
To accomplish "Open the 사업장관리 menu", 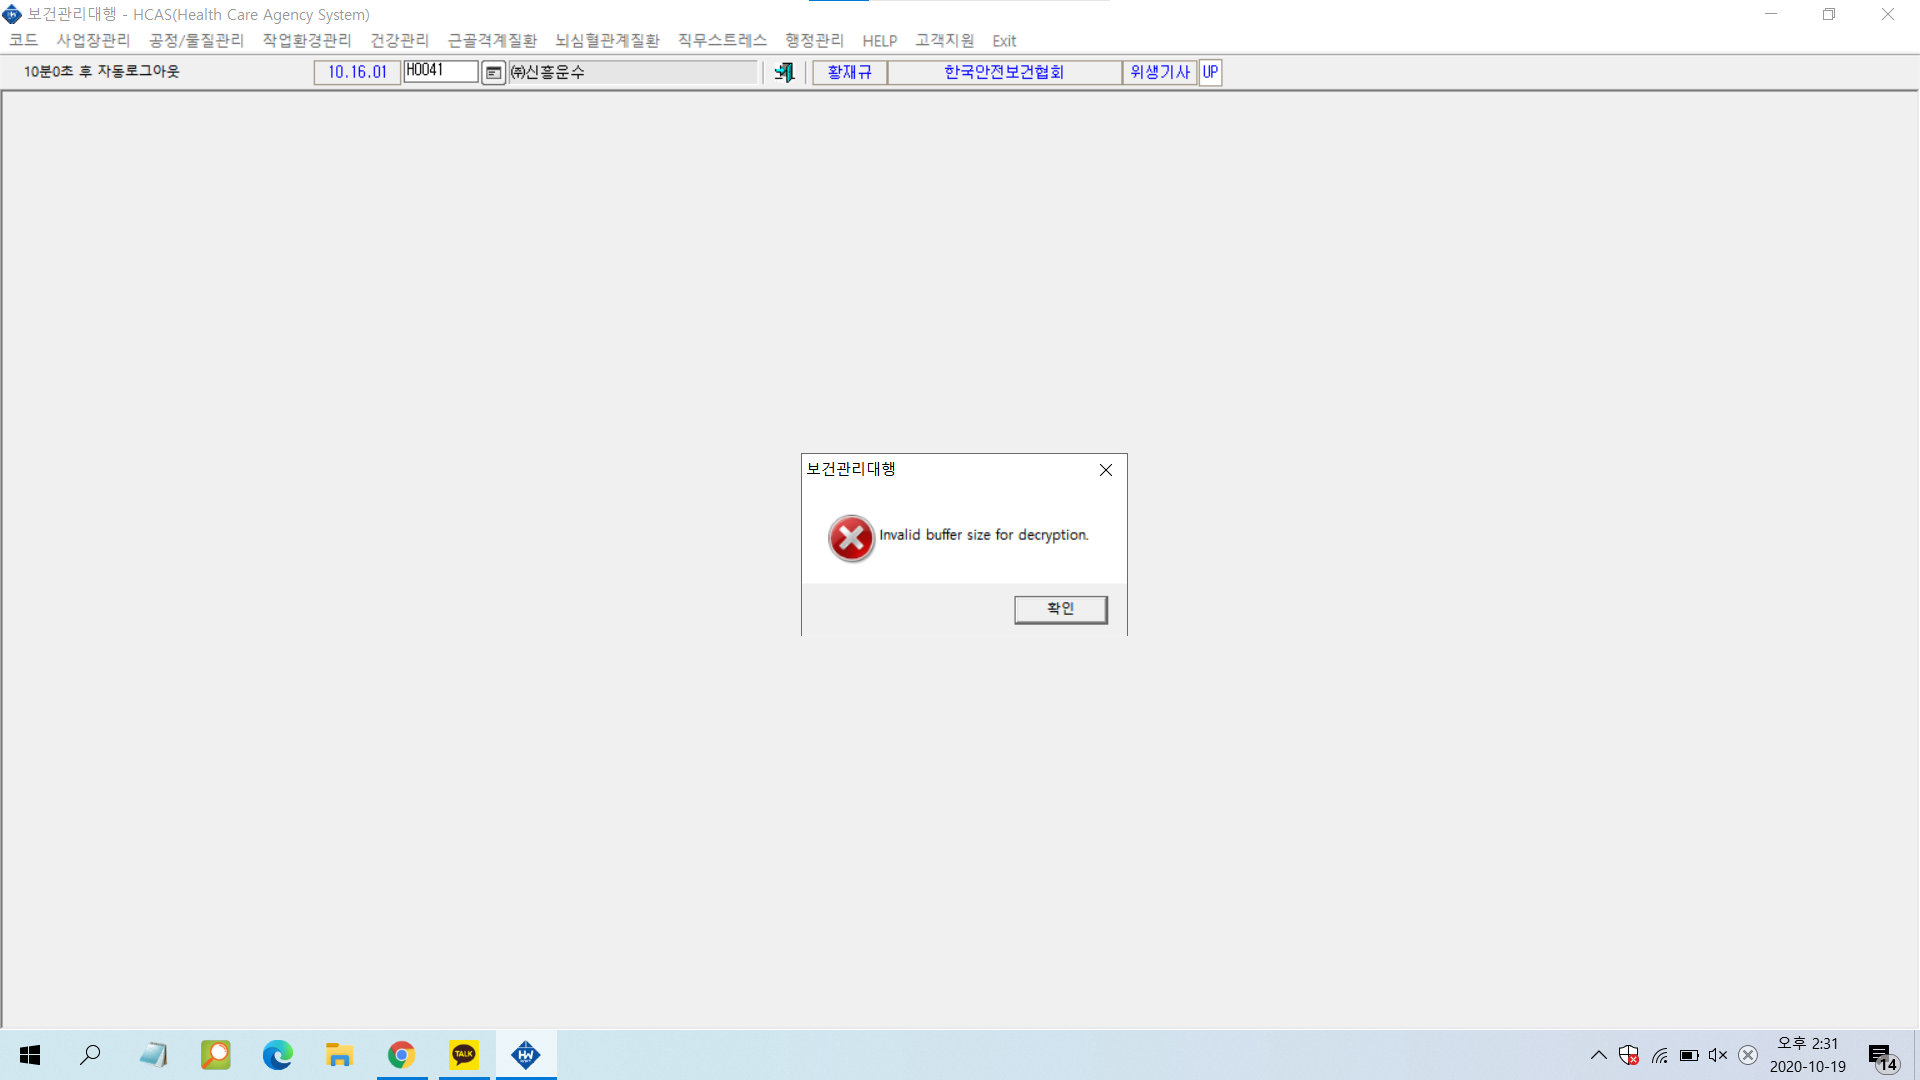I will point(93,40).
